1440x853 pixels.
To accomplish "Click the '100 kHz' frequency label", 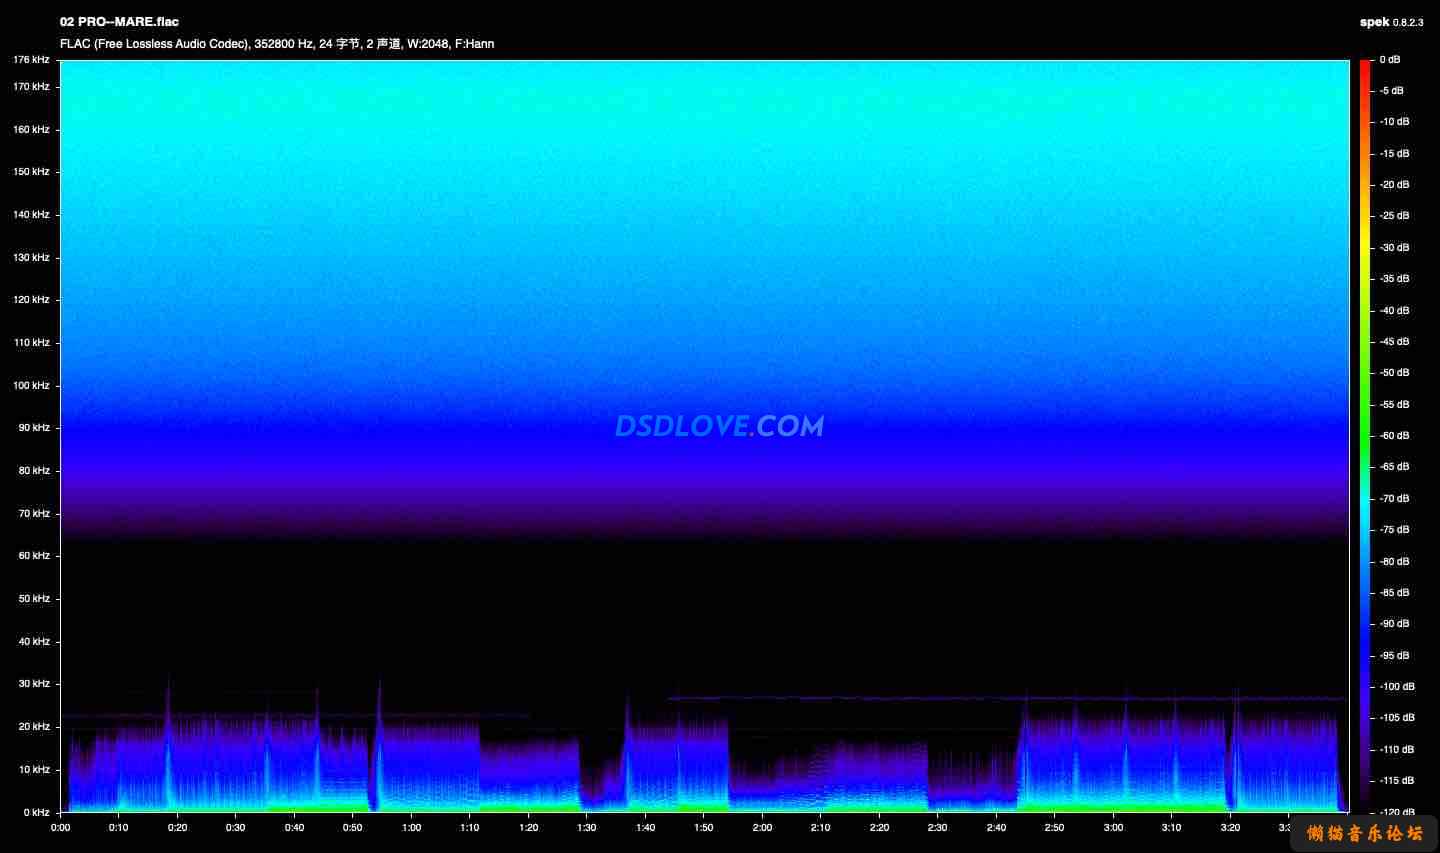I will click(31, 386).
